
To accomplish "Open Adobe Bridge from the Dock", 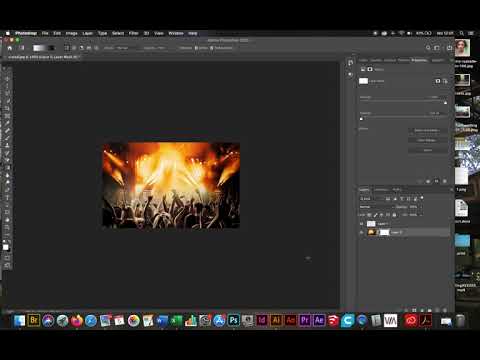I will coord(34,320).
